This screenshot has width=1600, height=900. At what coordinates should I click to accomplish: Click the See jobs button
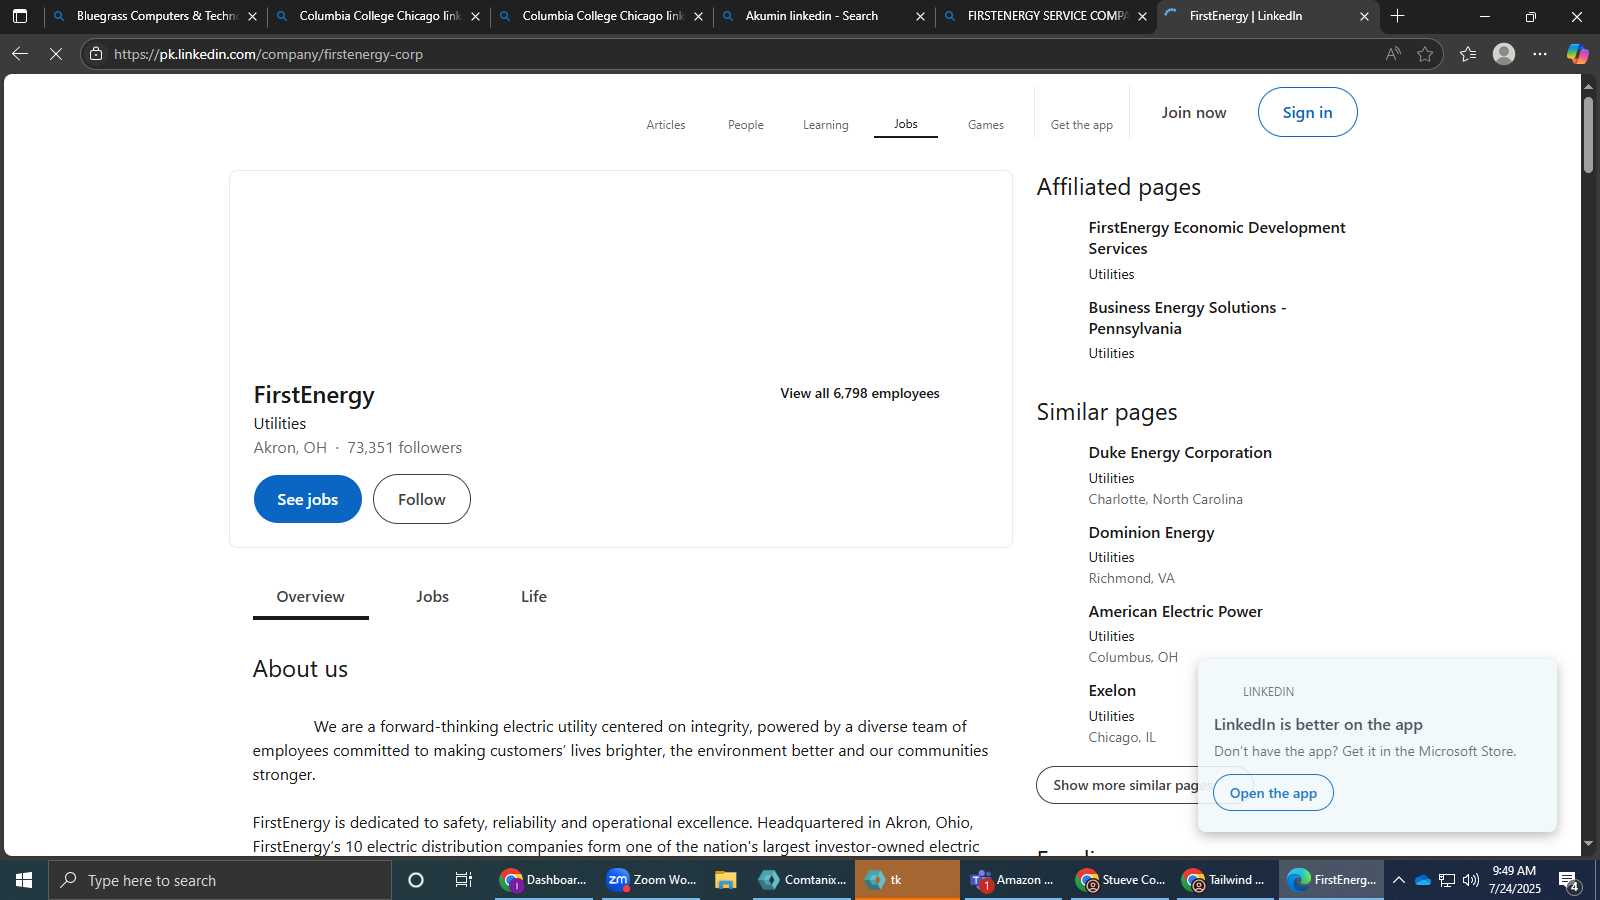308,499
